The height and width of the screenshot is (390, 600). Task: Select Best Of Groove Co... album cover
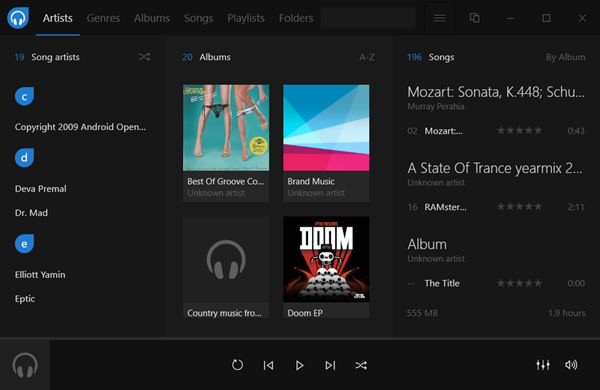click(x=226, y=127)
